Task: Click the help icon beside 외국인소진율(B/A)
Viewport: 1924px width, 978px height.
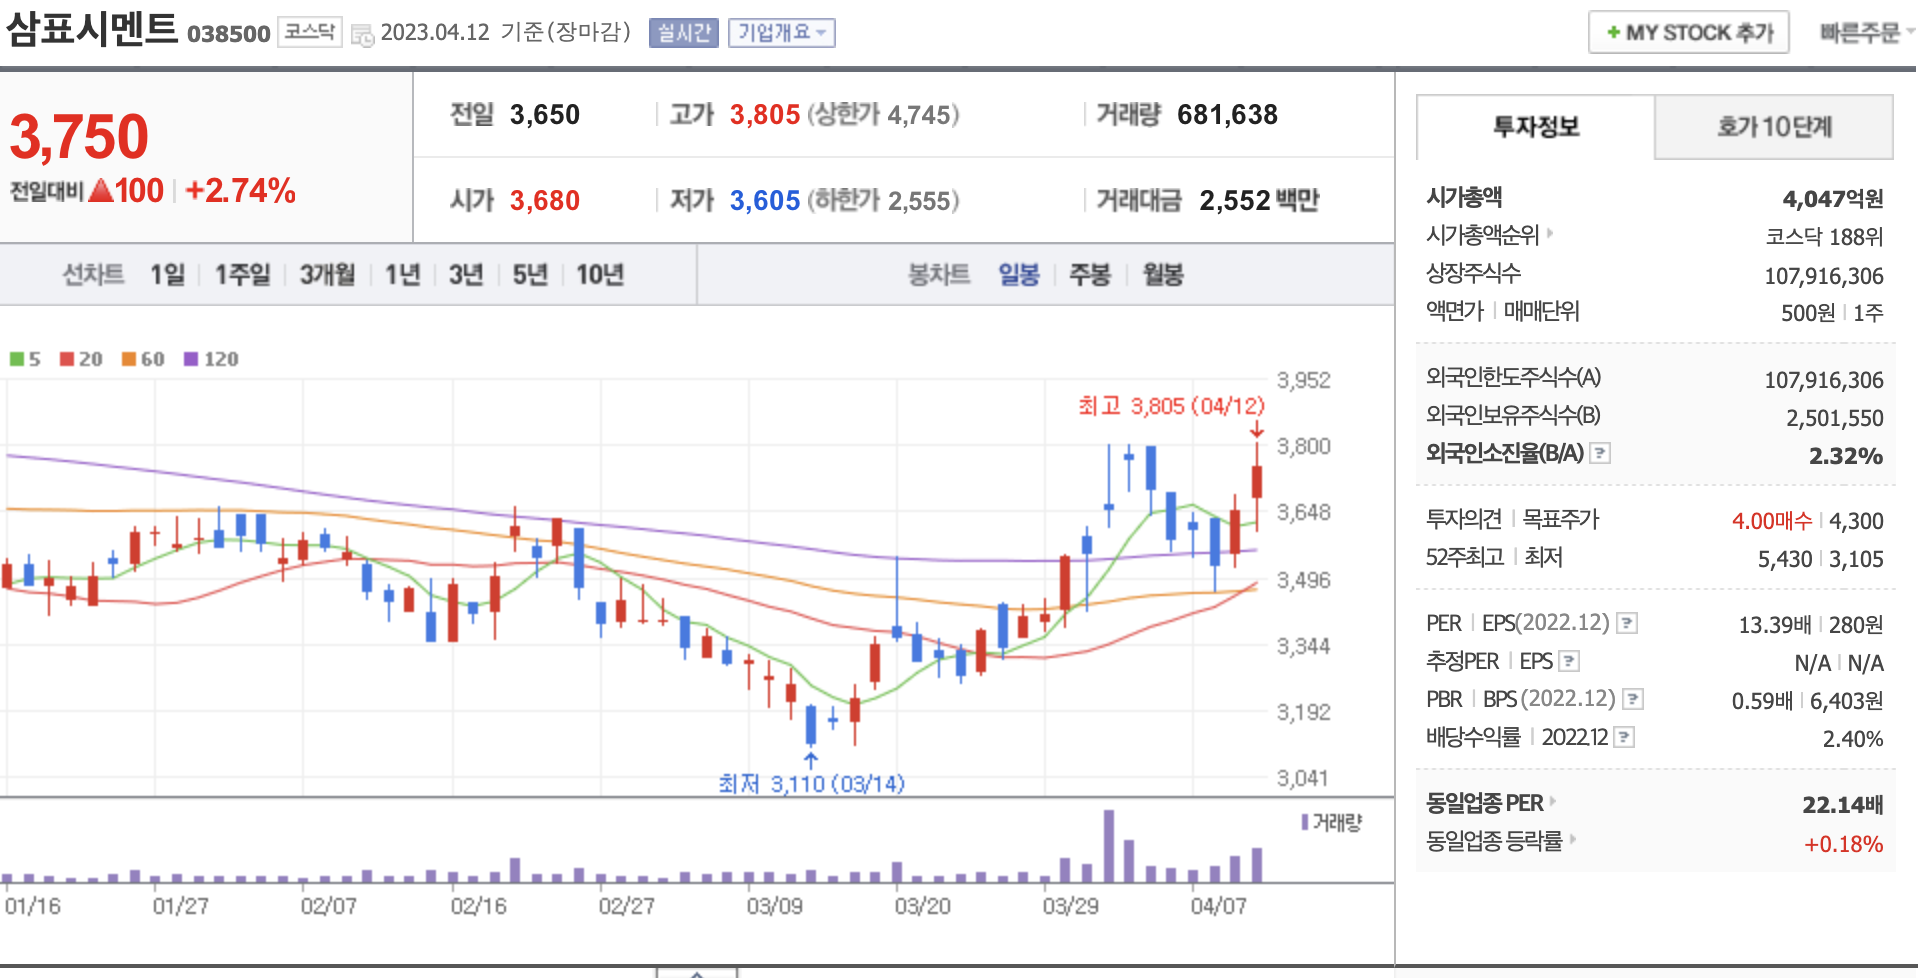Action: coord(1600,453)
